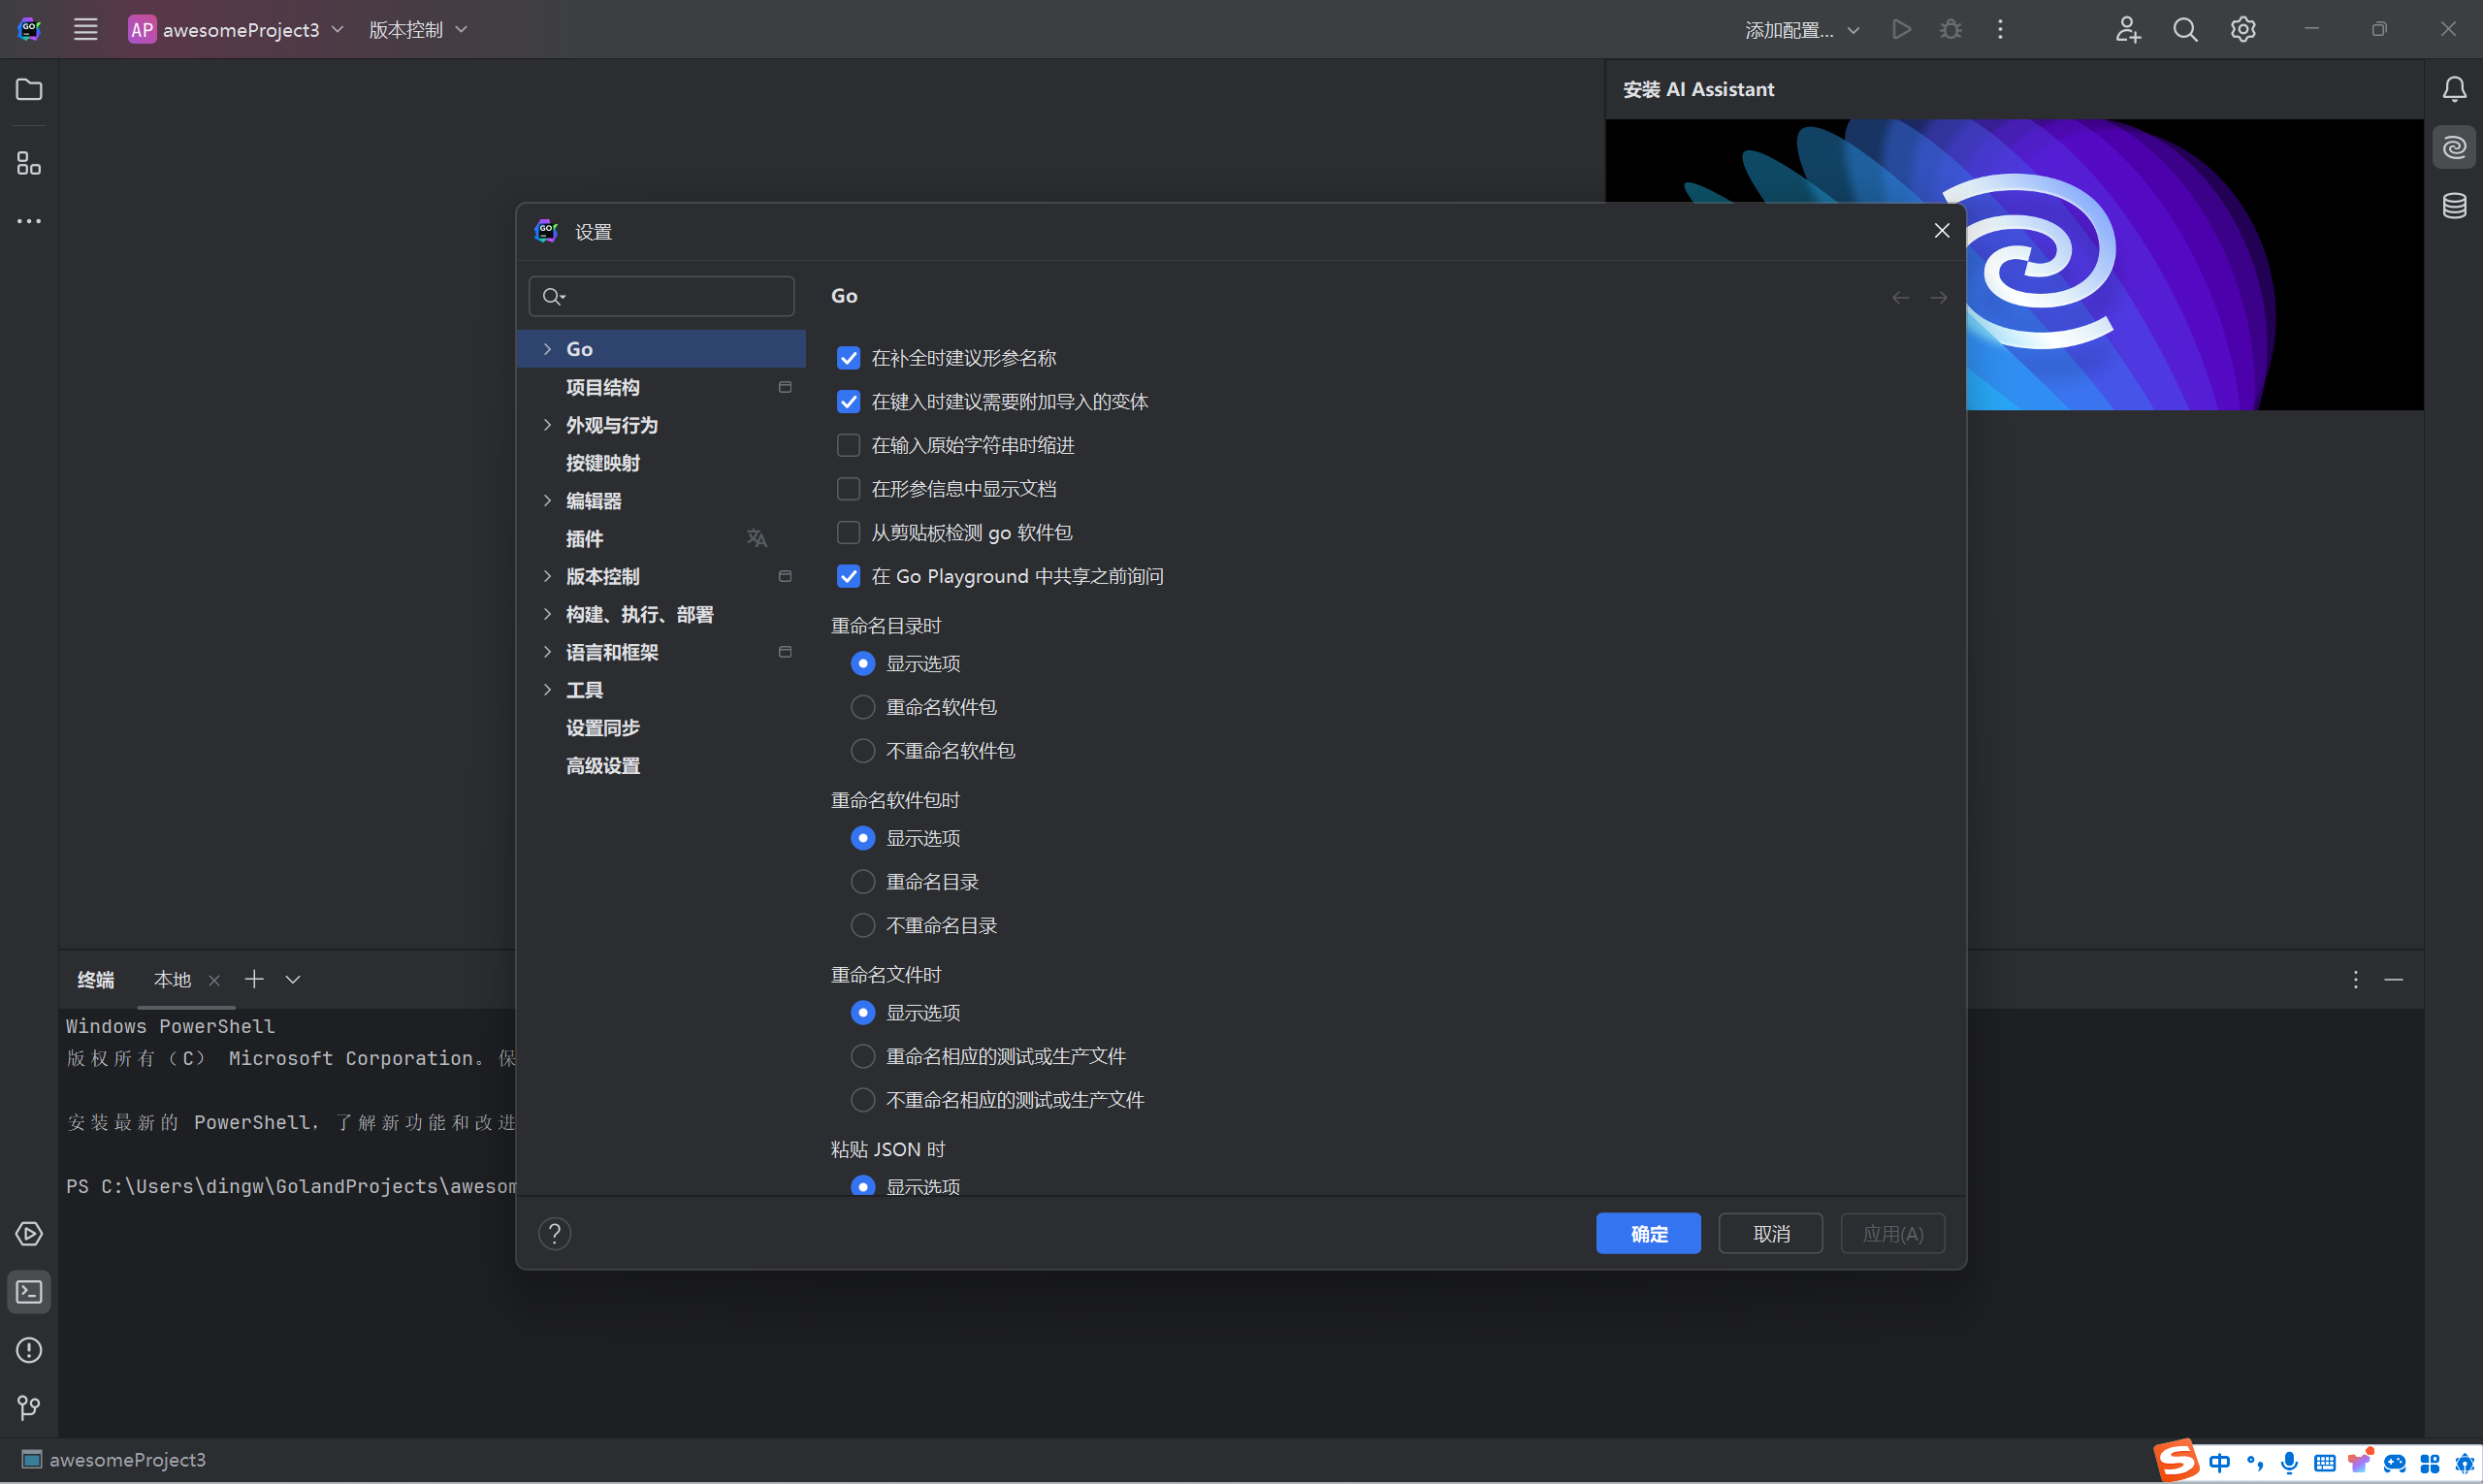The height and width of the screenshot is (1484, 2483).
Task: Select 重命名软件包 radio option
Action: (x=862, y=707)
